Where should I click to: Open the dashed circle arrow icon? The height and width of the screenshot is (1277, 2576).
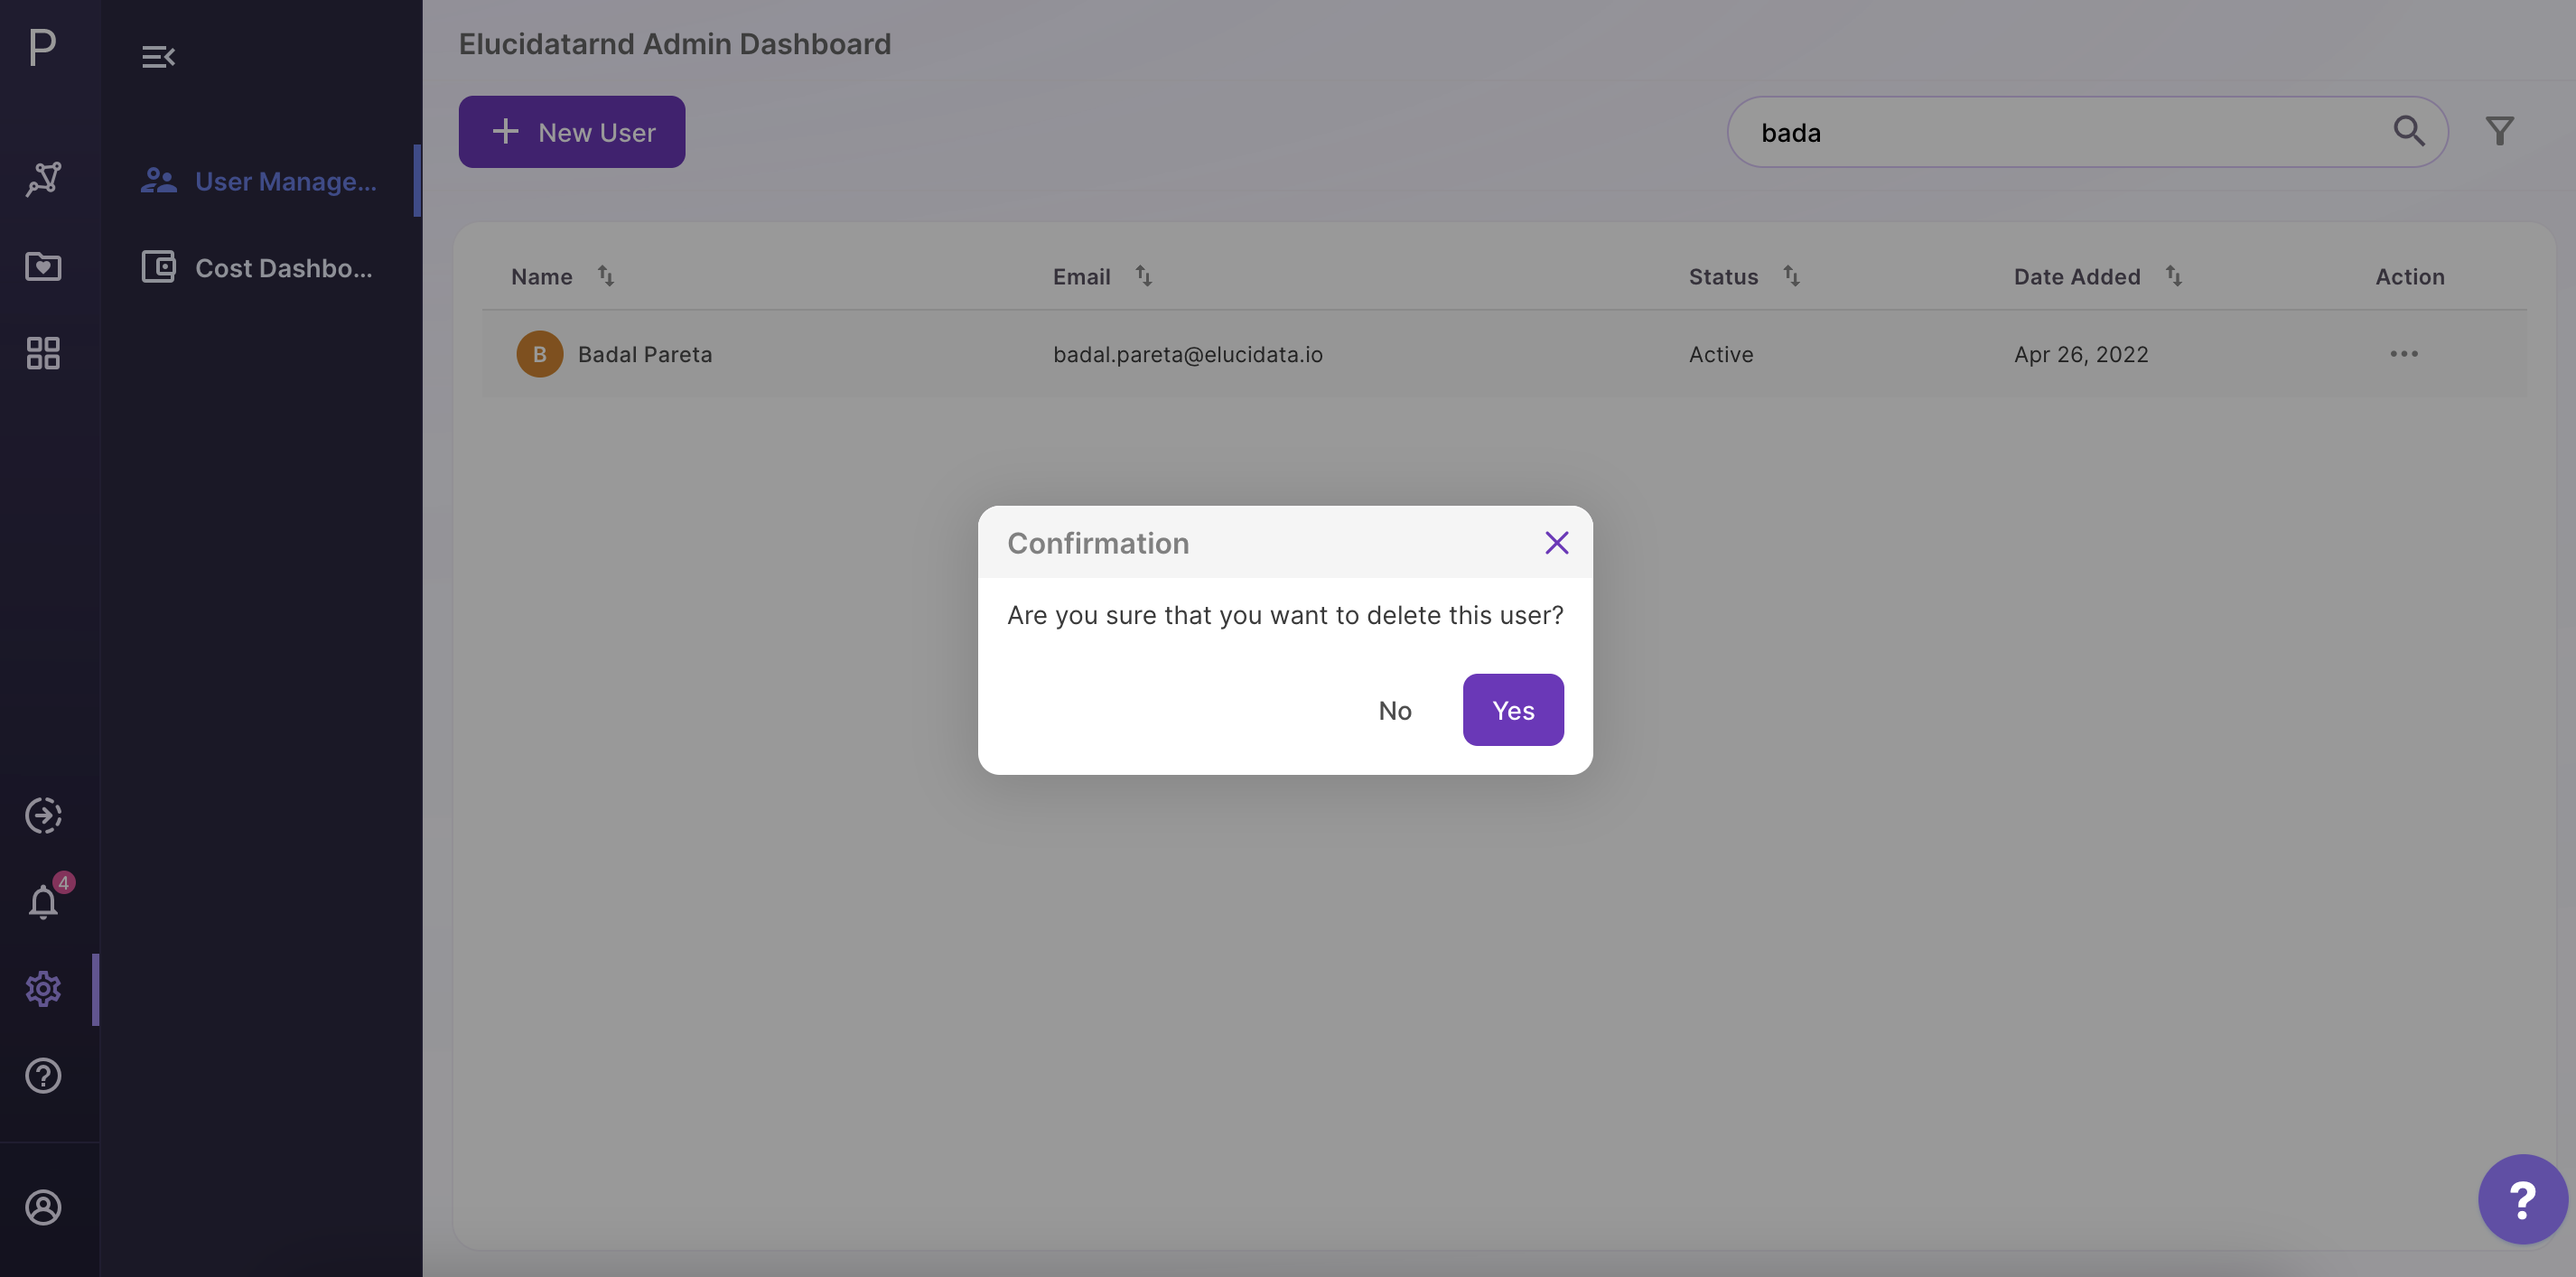(x=43, y=815)
